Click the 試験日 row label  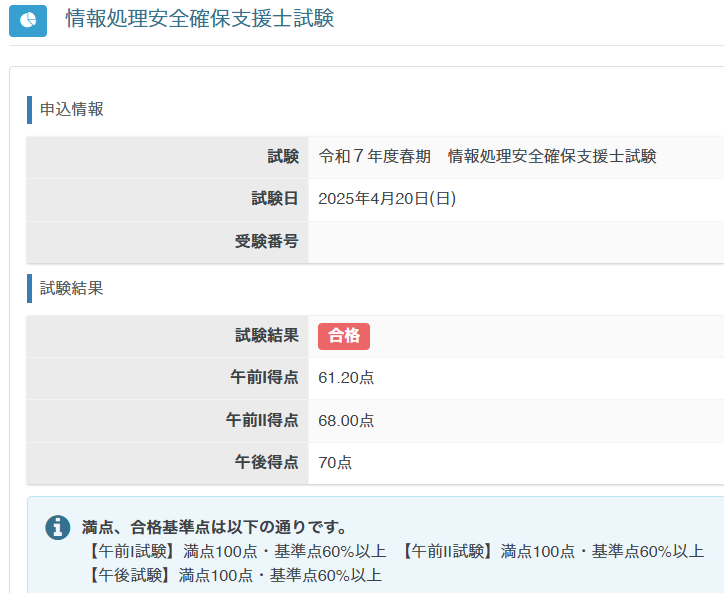[x=275, y=199]
